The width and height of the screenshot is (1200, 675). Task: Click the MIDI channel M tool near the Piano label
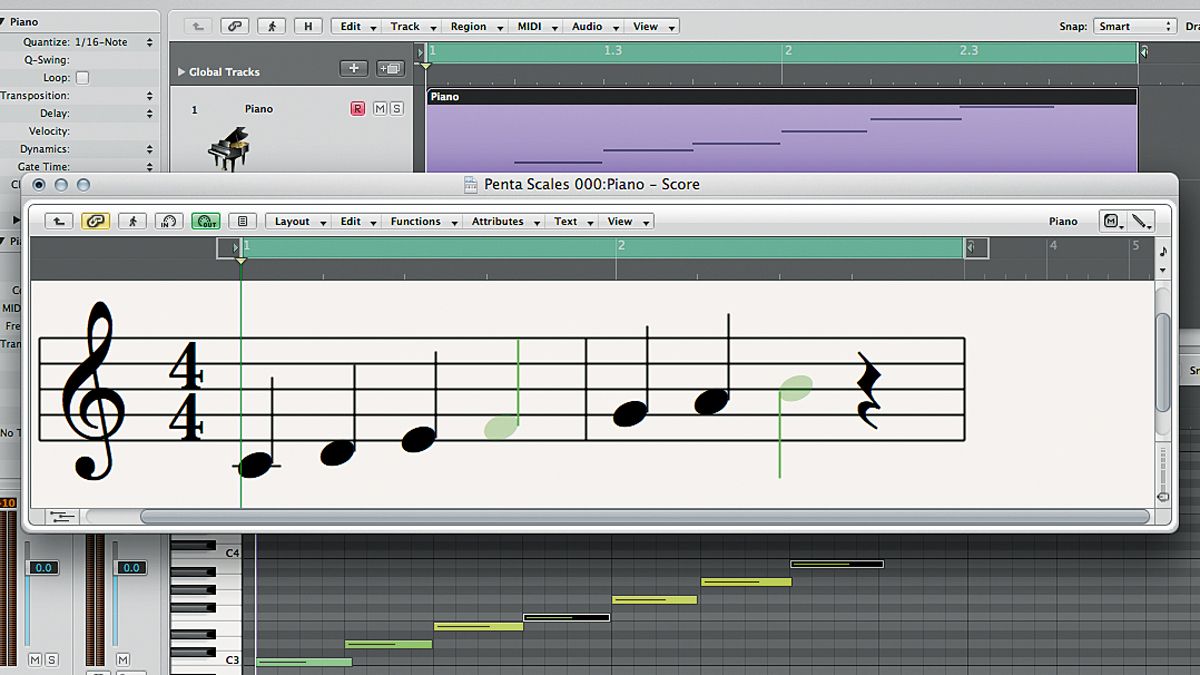pyautogui.click(x=1111, y=220)
